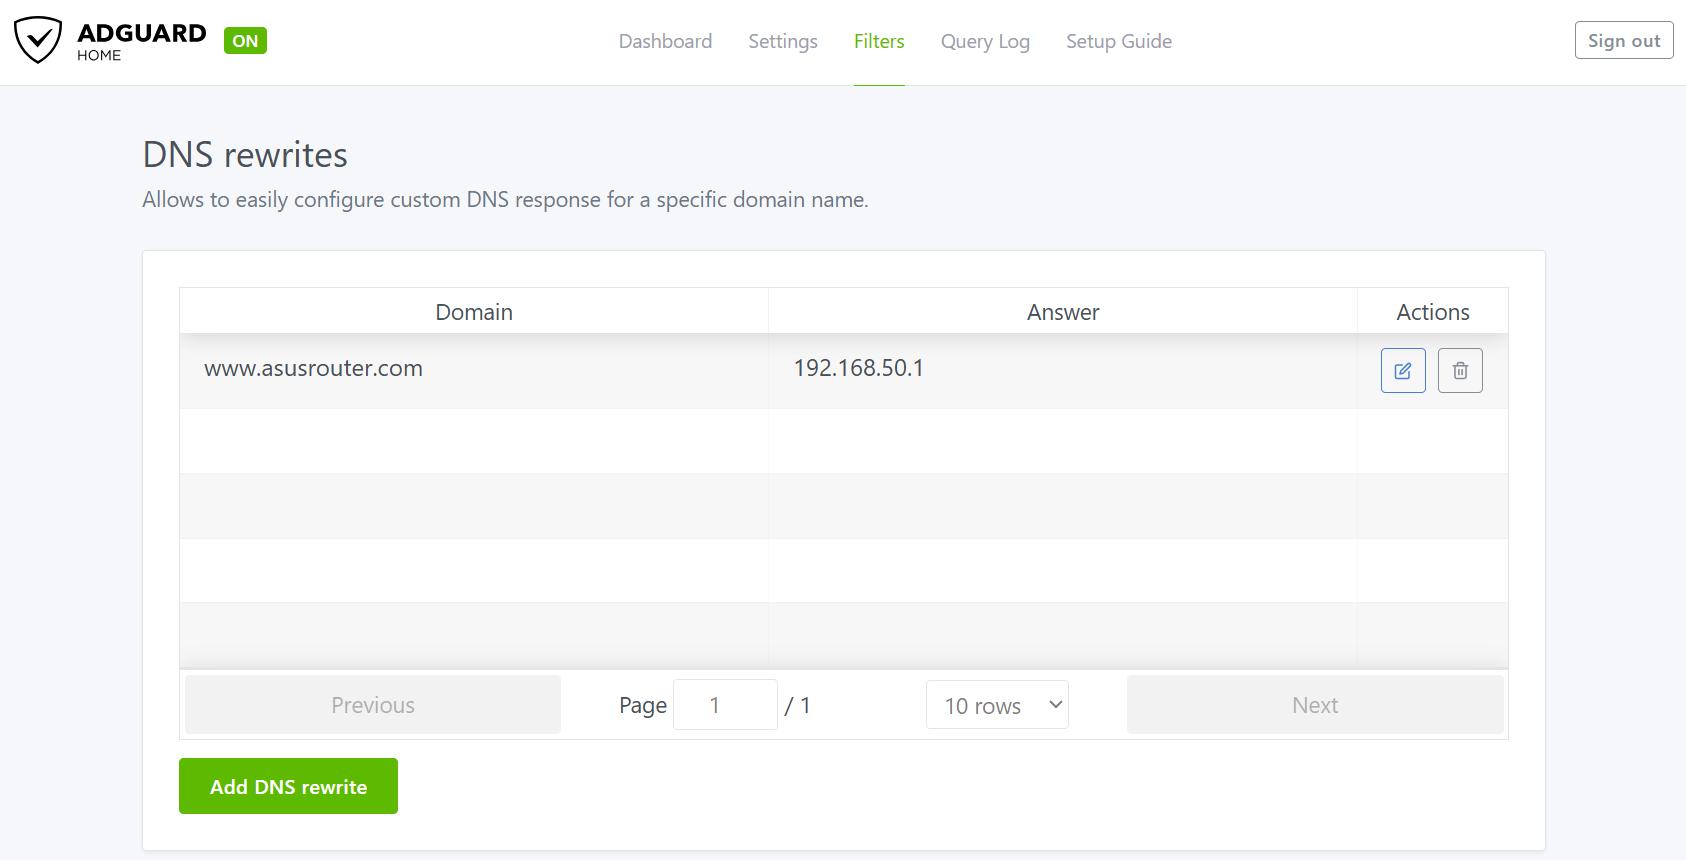
Task: Open the Dashboard menu item
Action: [665, 41]
